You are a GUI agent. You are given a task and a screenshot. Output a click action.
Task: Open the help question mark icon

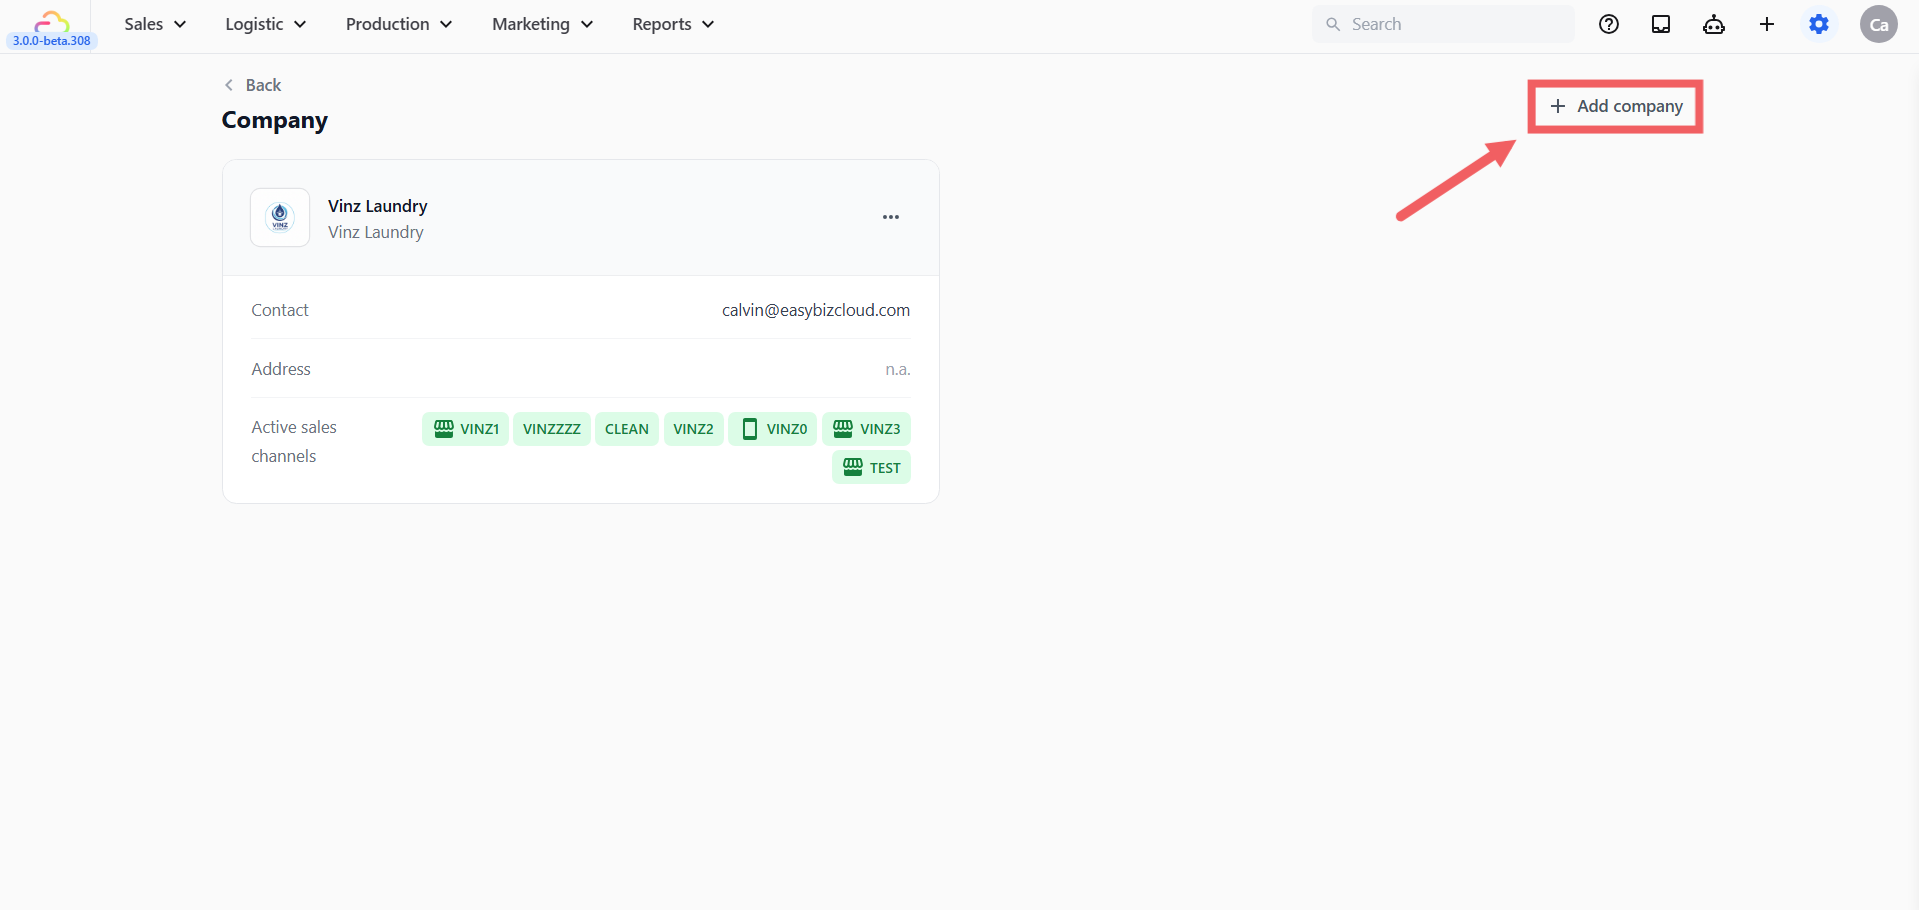tap(1609, 24)
